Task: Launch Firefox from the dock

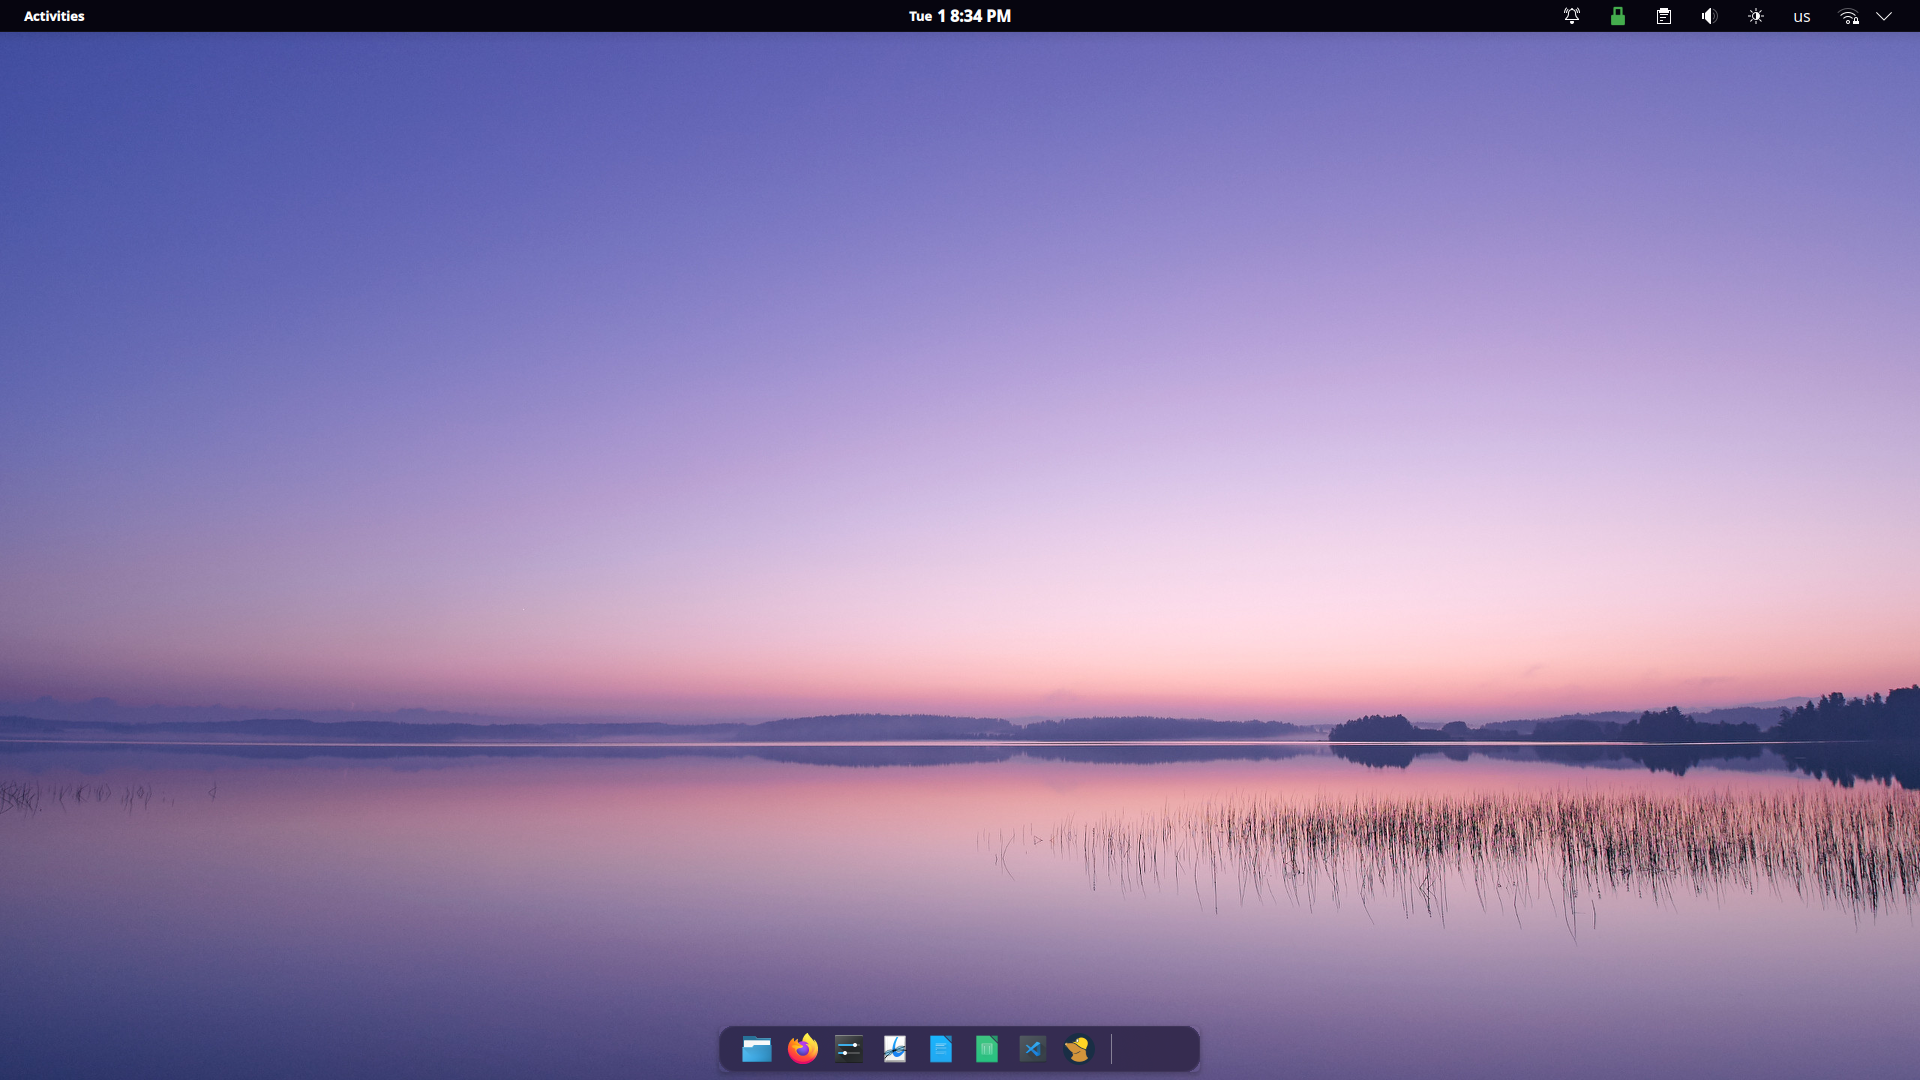Action: pos(802,1049)
